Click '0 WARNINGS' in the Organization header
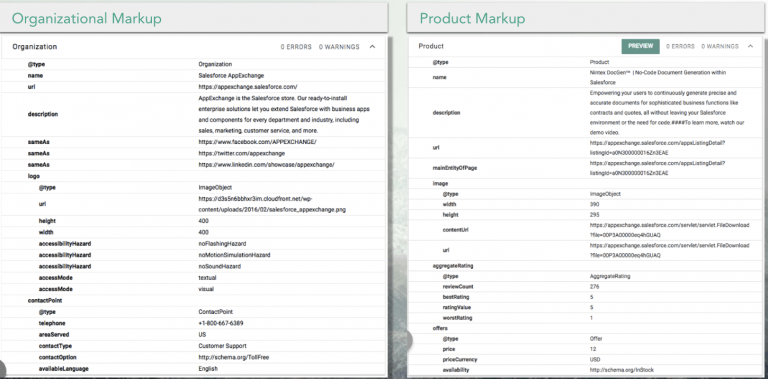768x379 pixels. tap(339, 47)
